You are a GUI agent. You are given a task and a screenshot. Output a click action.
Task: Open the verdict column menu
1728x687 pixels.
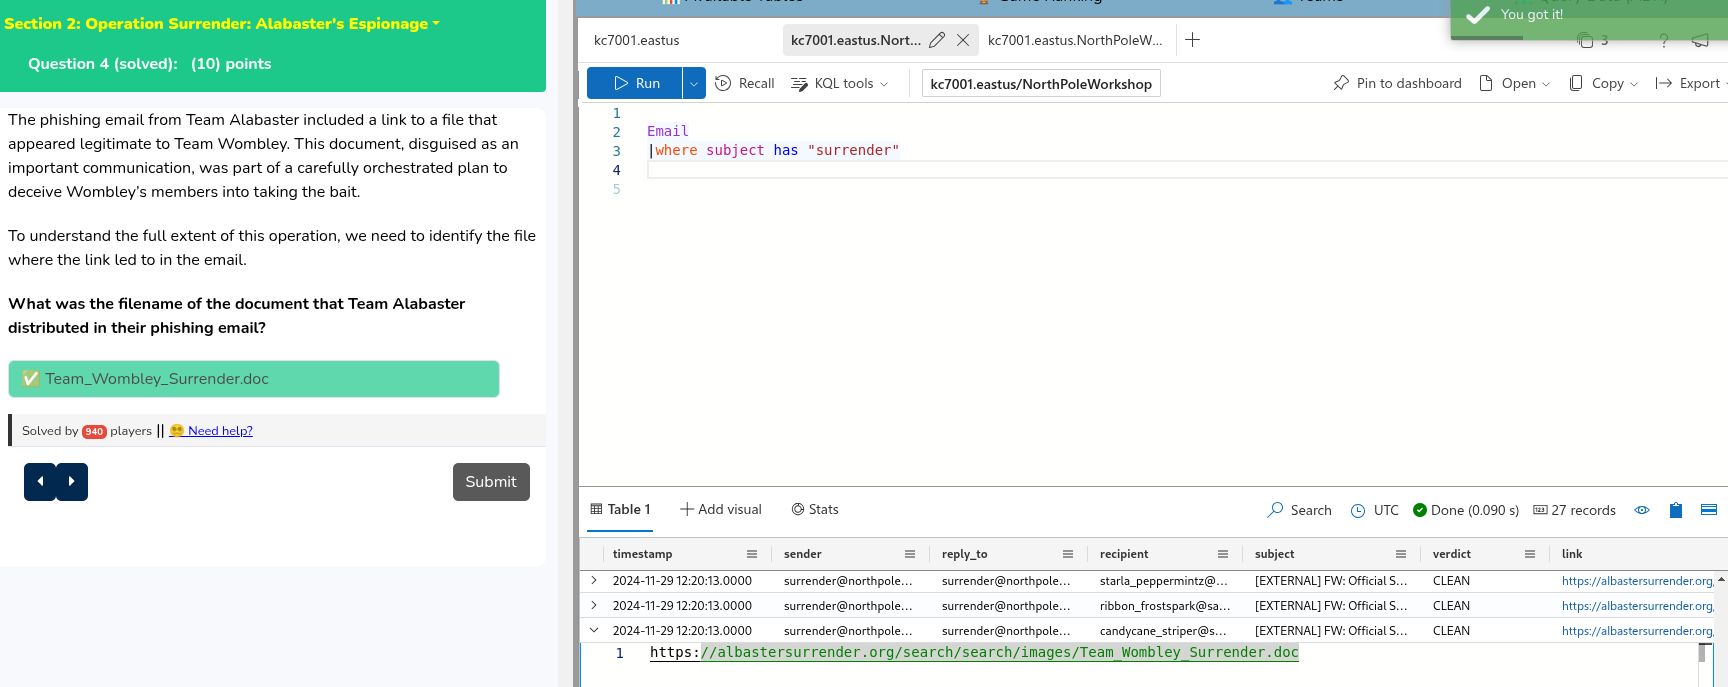pos(1530,554)
